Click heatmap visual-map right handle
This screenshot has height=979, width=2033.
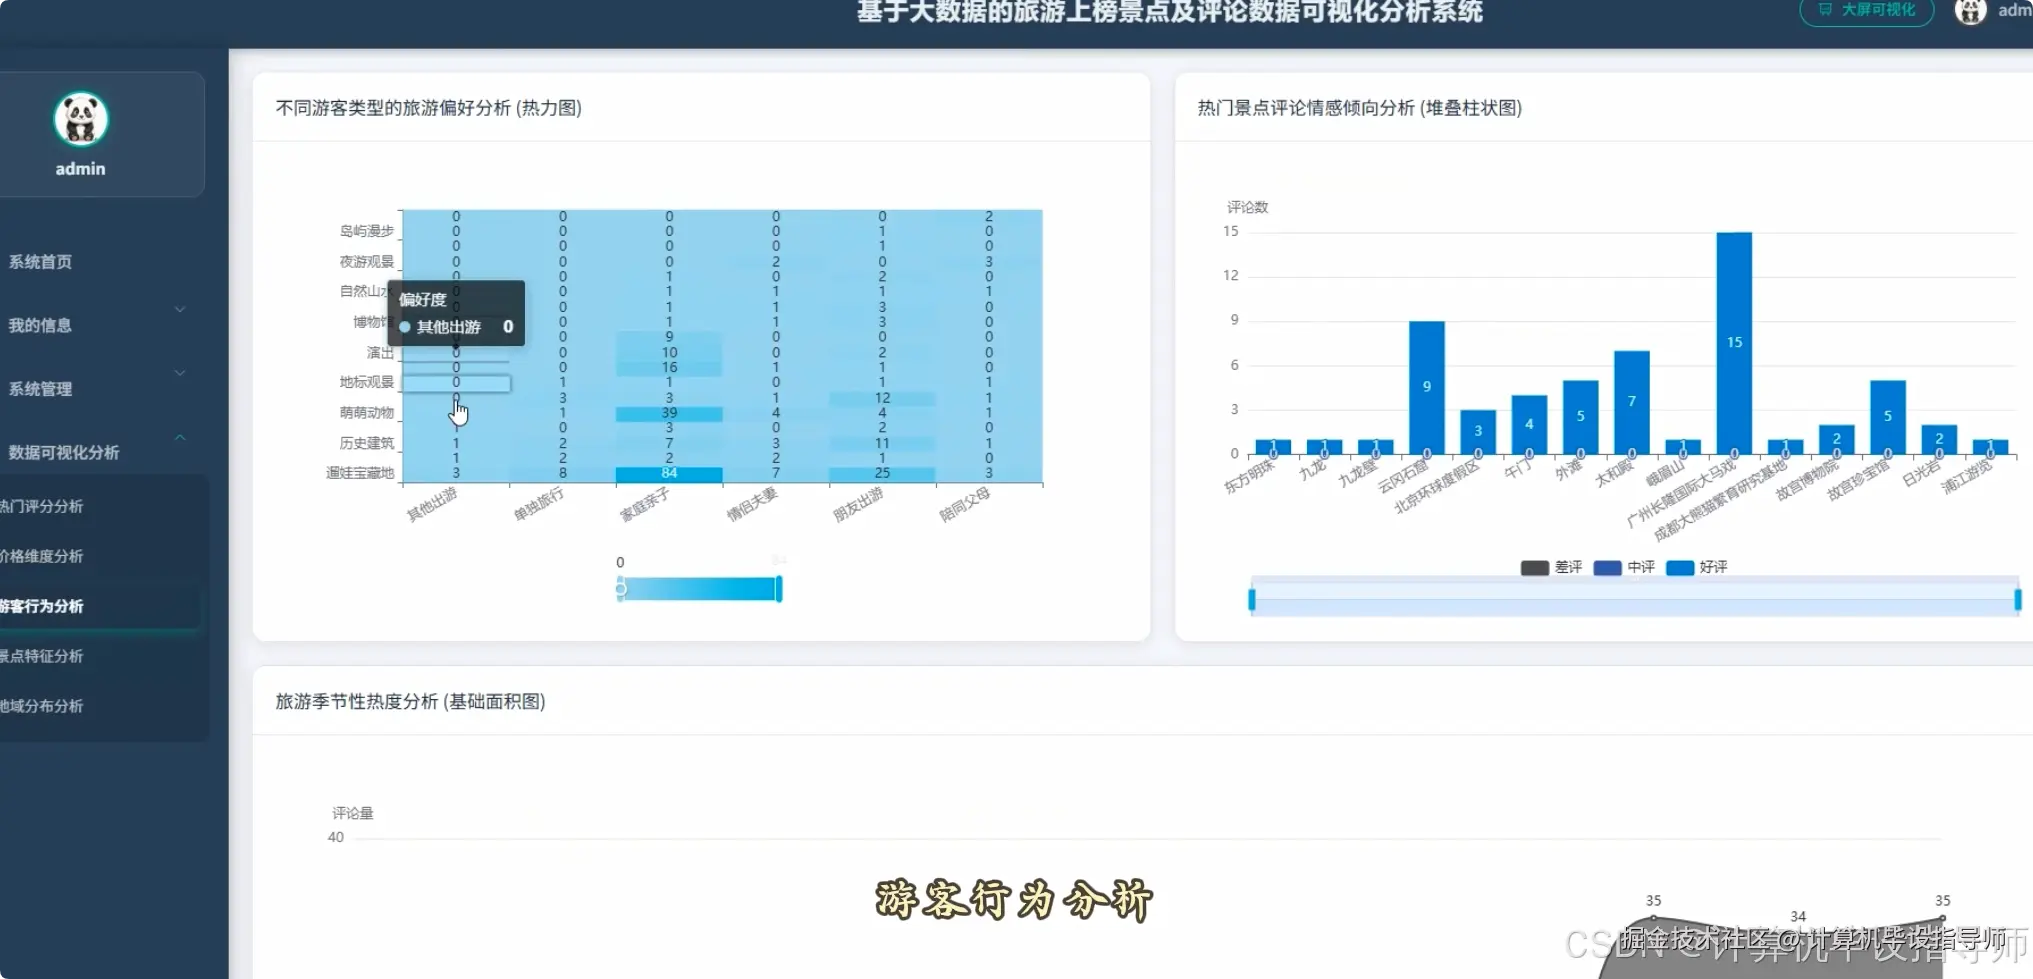pos(779,589)
